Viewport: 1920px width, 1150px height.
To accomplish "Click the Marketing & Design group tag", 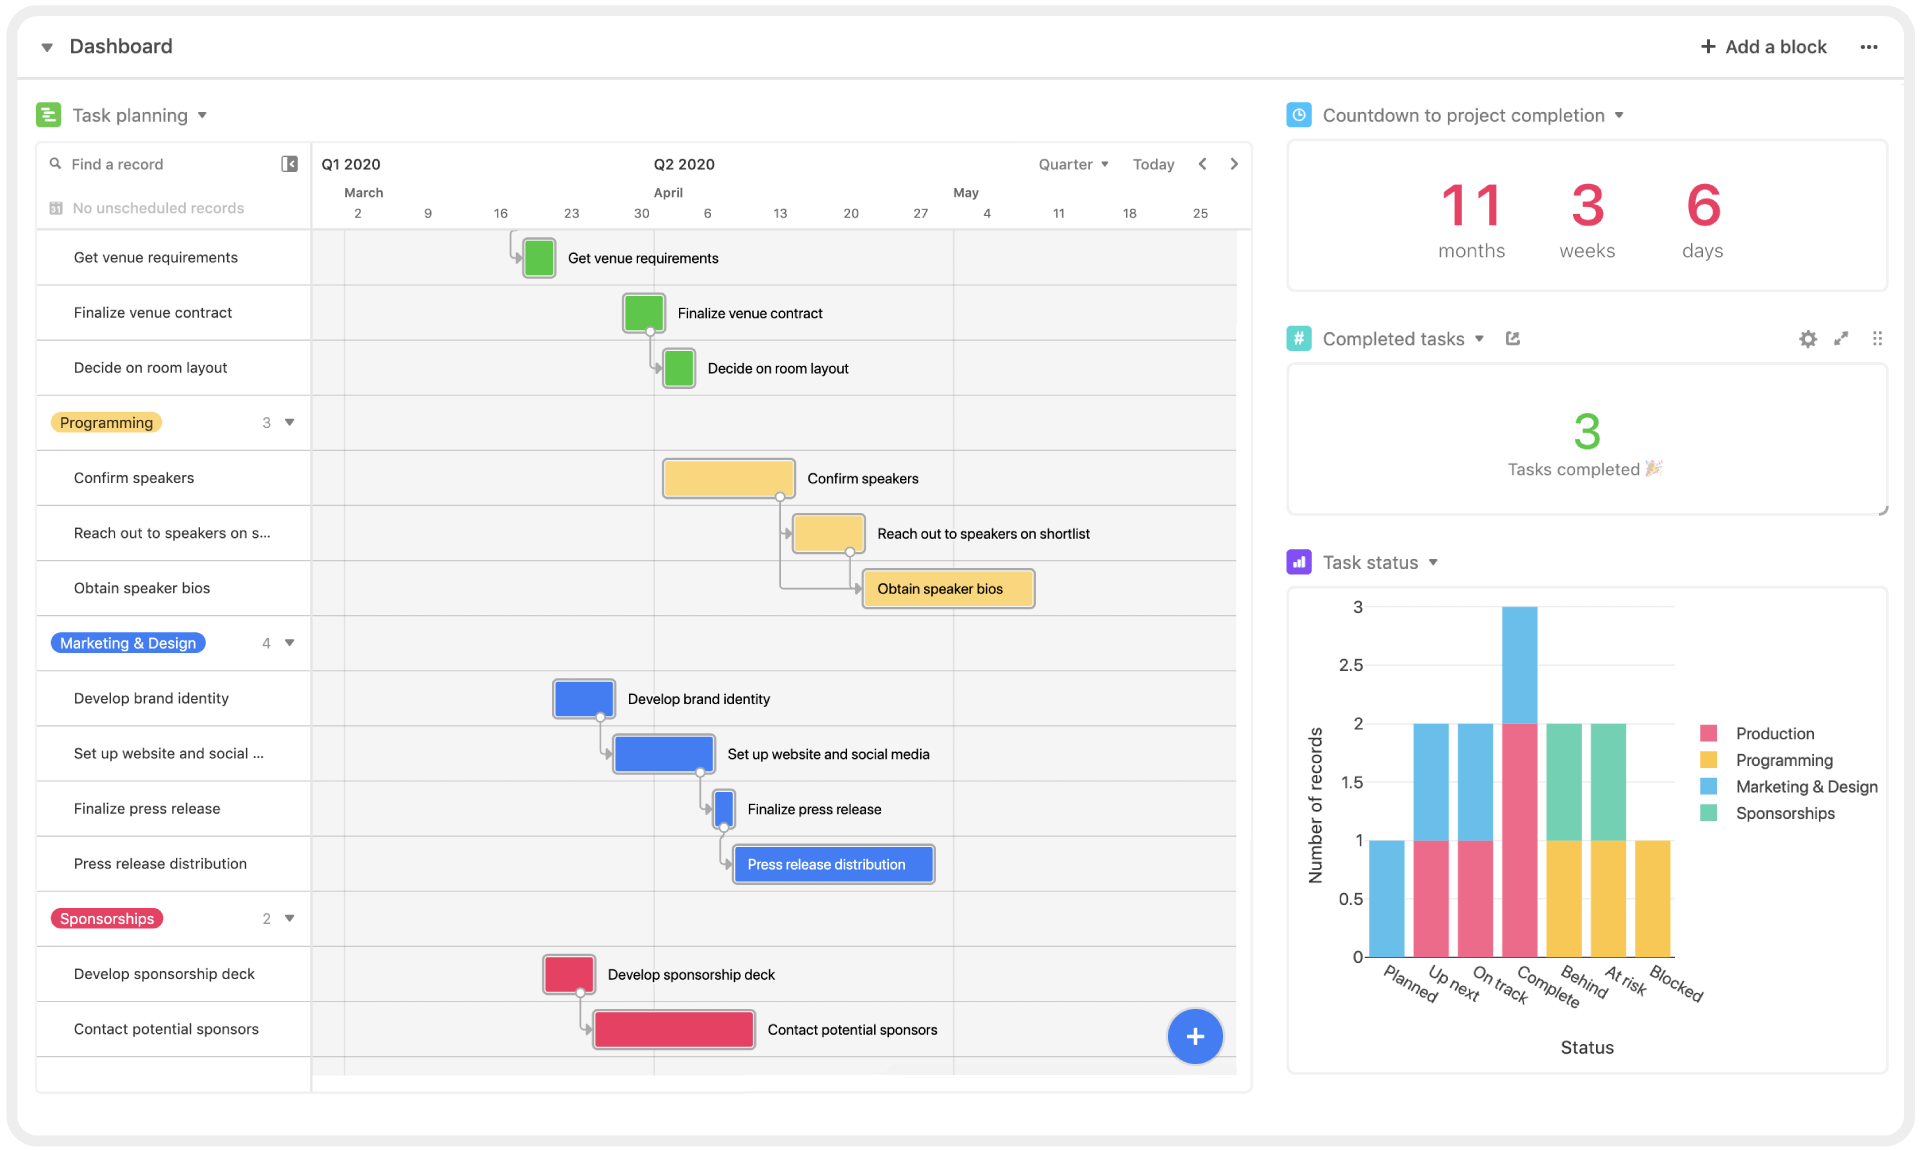I will (128, 643).
